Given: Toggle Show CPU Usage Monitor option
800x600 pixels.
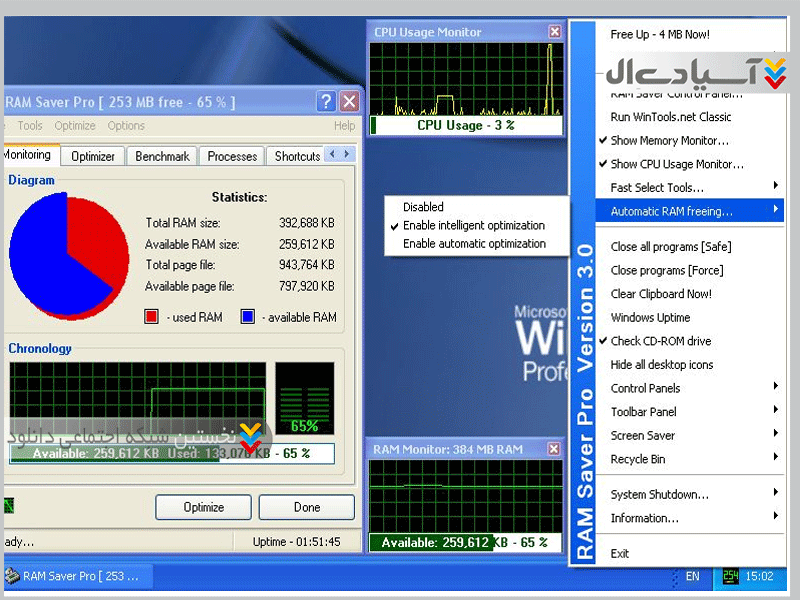Looking at the screenshot, I should (676, 164).
